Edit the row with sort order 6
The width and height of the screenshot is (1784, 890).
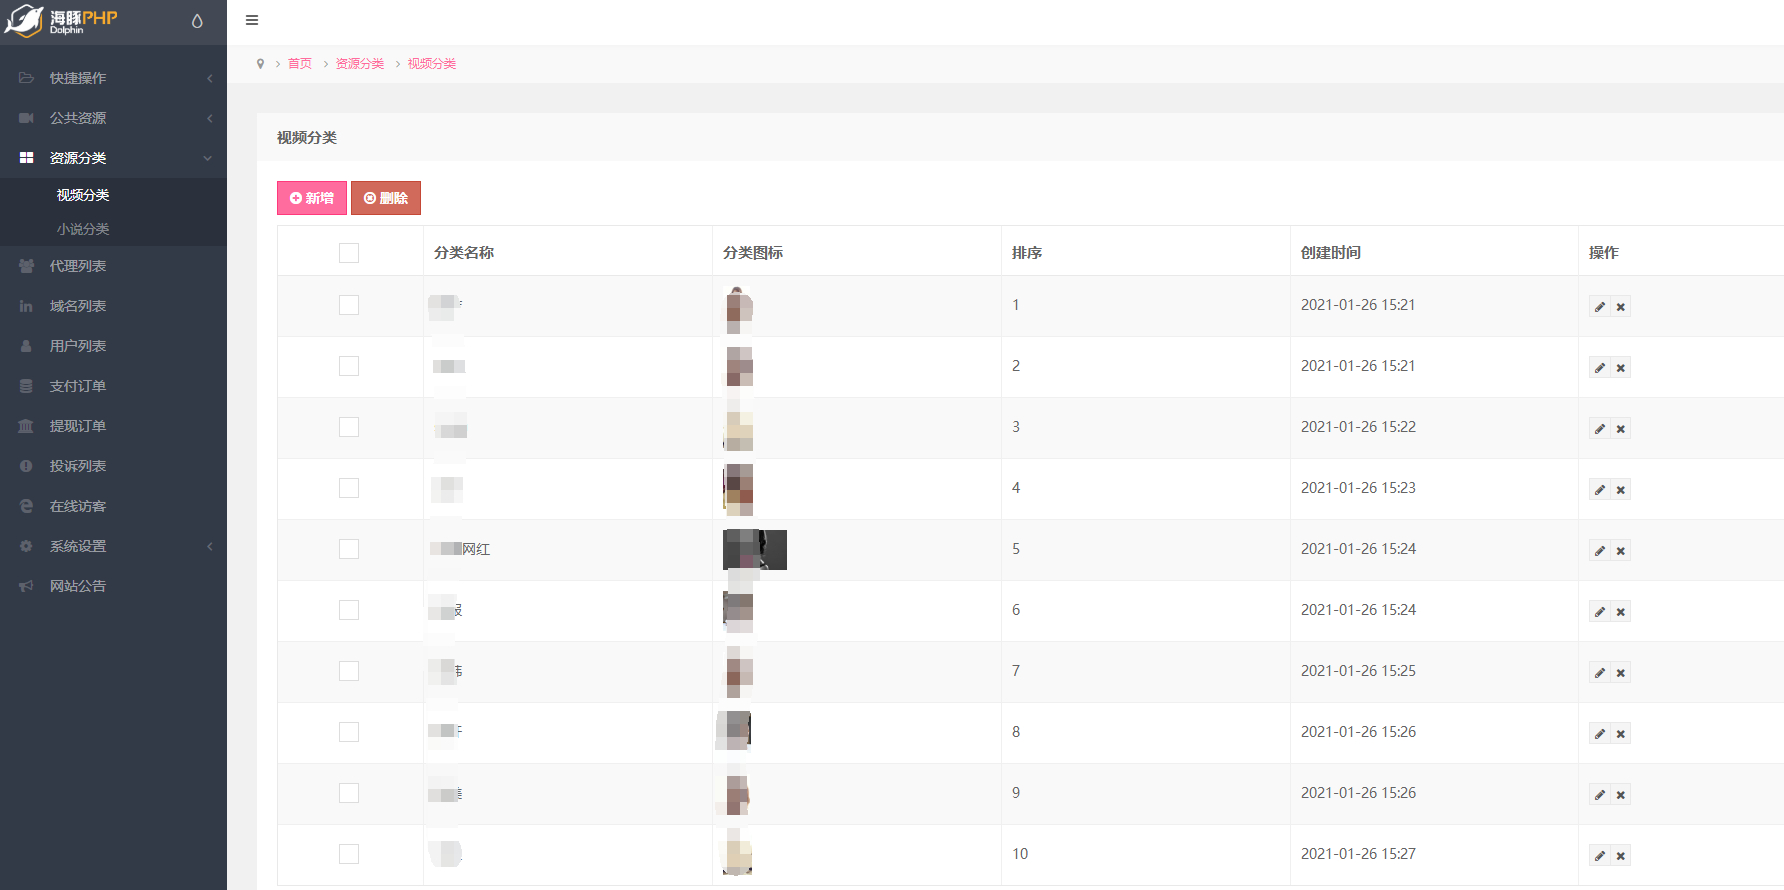point(1600,612)
